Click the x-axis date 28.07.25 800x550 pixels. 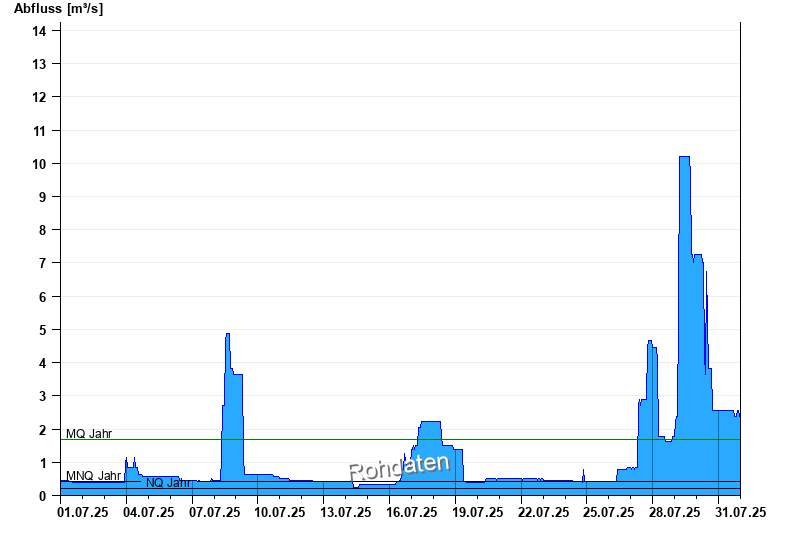tap(674, 512)
